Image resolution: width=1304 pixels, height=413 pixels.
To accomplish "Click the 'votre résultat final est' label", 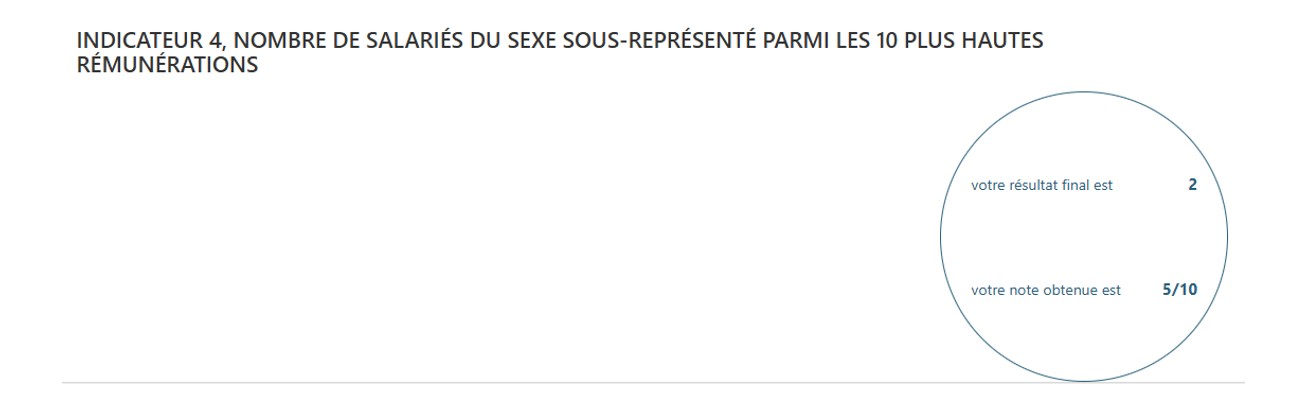I will (1027, 185).
